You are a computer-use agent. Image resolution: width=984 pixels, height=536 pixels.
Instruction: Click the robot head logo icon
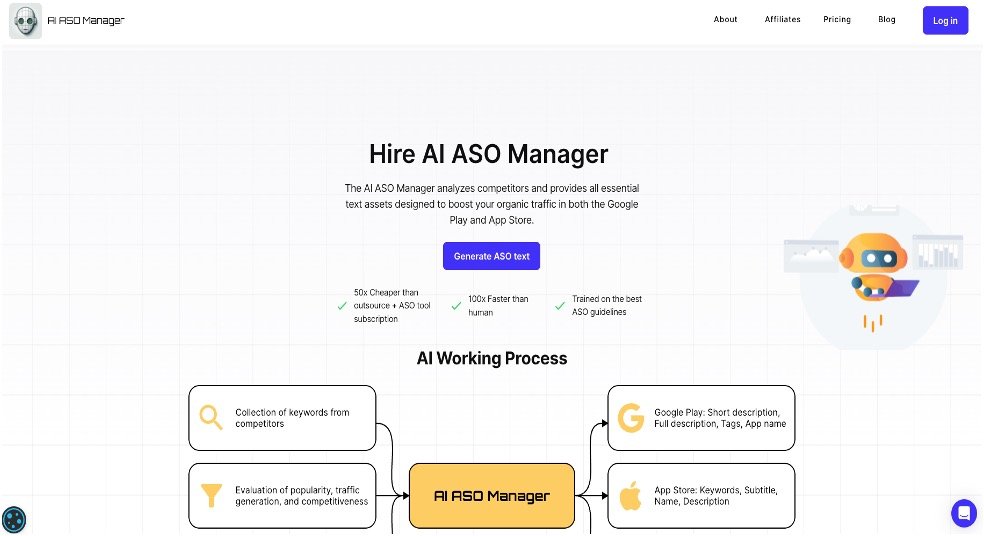(25, 21)
